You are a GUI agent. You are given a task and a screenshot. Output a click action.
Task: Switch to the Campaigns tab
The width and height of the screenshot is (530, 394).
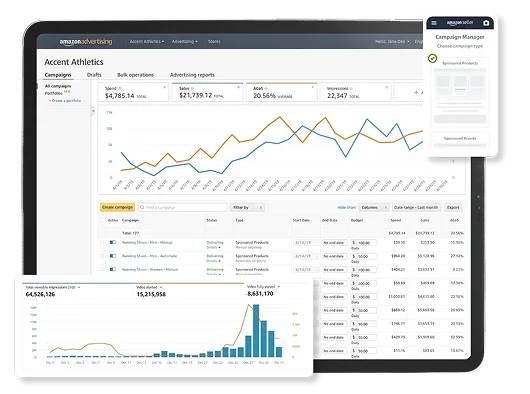[x=58, y=75]
